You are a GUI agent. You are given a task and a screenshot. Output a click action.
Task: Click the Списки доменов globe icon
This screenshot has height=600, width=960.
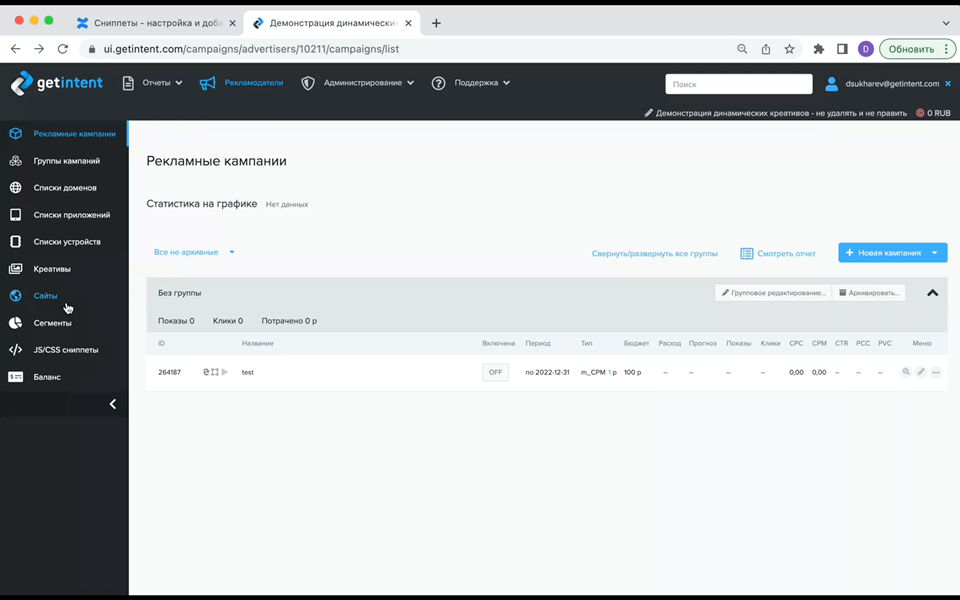click(15, 188)
